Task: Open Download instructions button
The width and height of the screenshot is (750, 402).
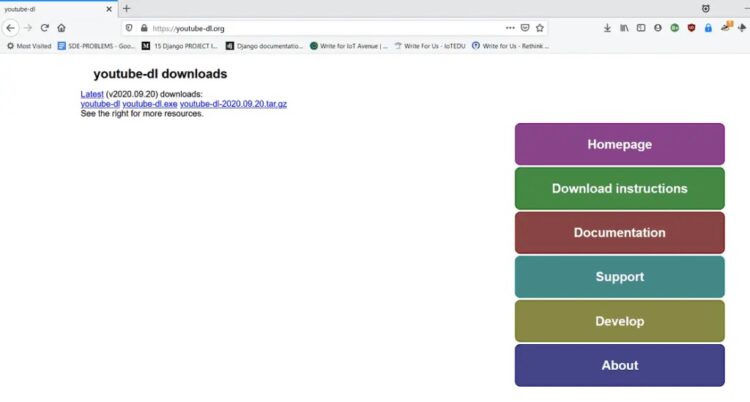Action: [x=619, y=189]
